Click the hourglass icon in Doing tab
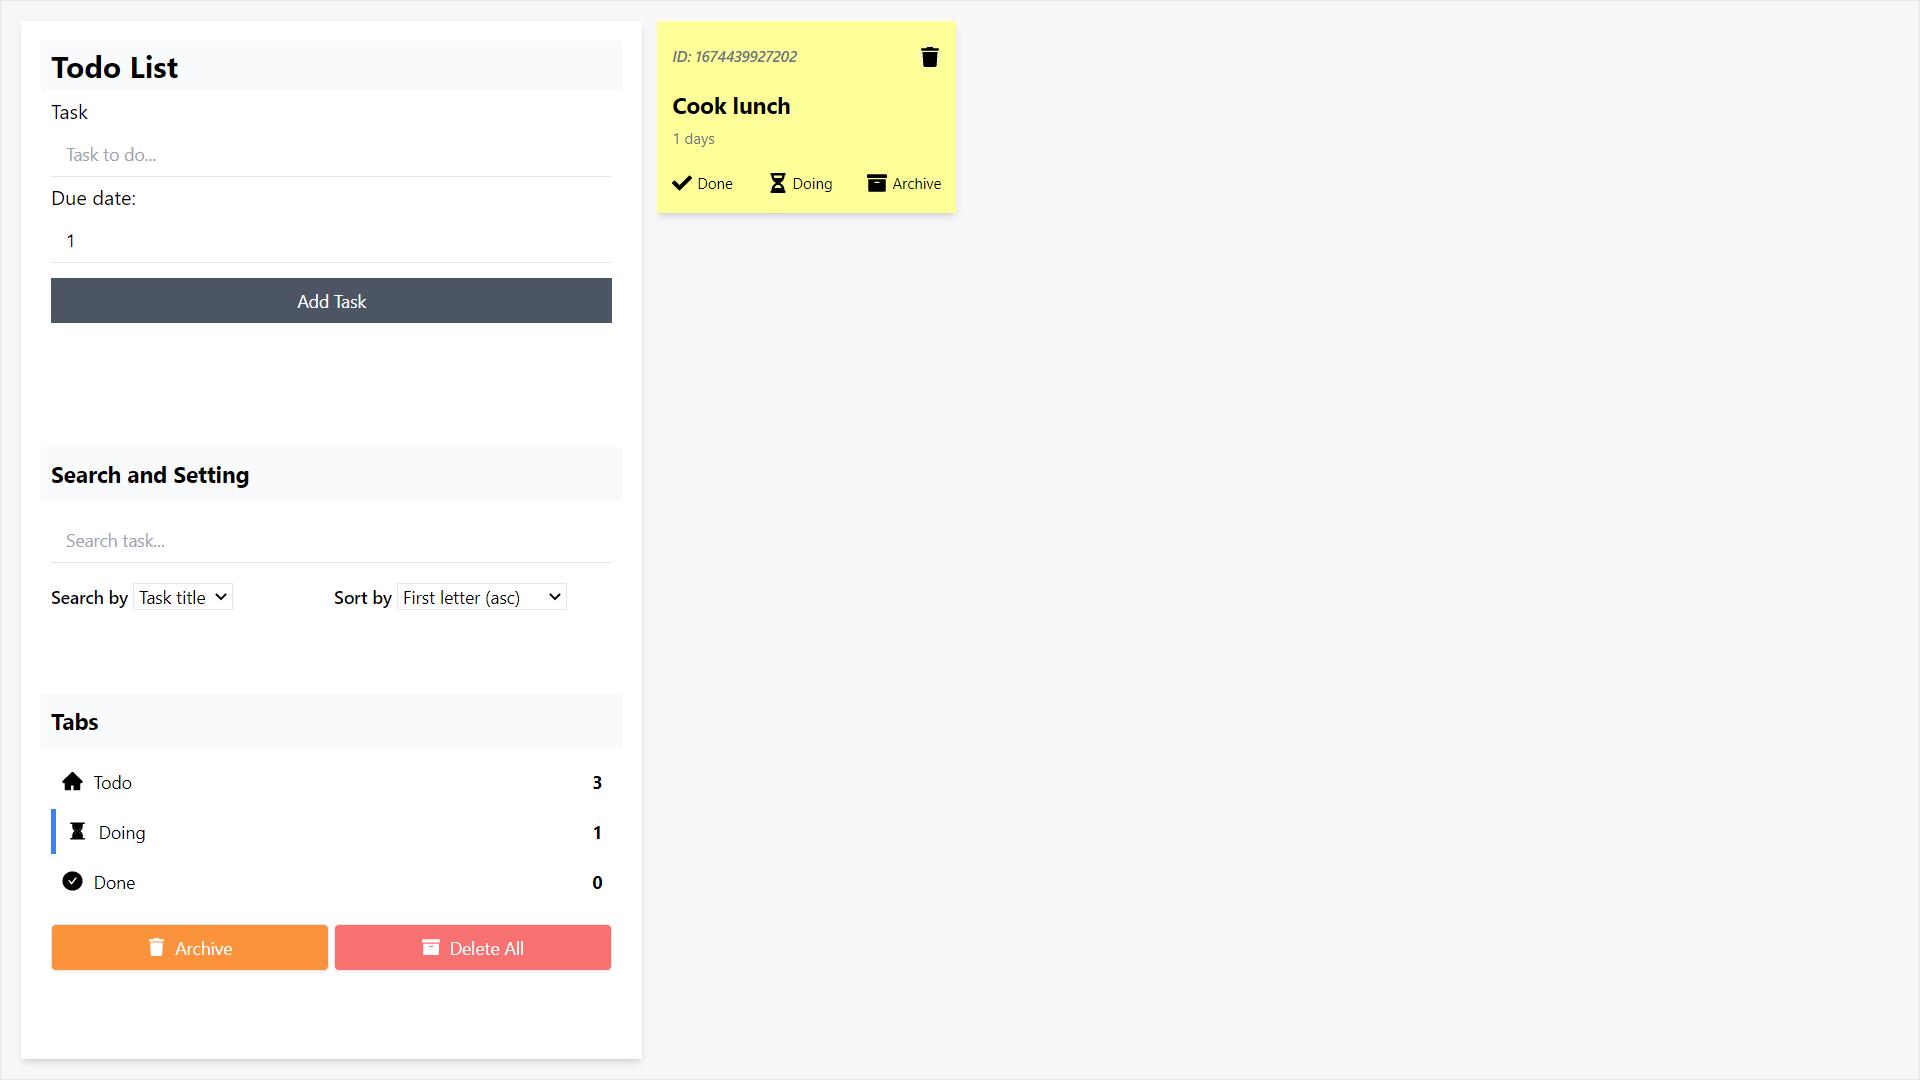This screenshot has height=1080, width=1920. tap(77, 832)
